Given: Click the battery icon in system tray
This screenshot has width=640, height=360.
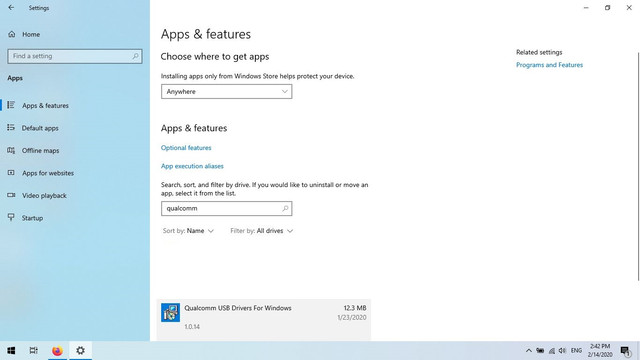Looking at the screenshot, I should coord(540,351).
